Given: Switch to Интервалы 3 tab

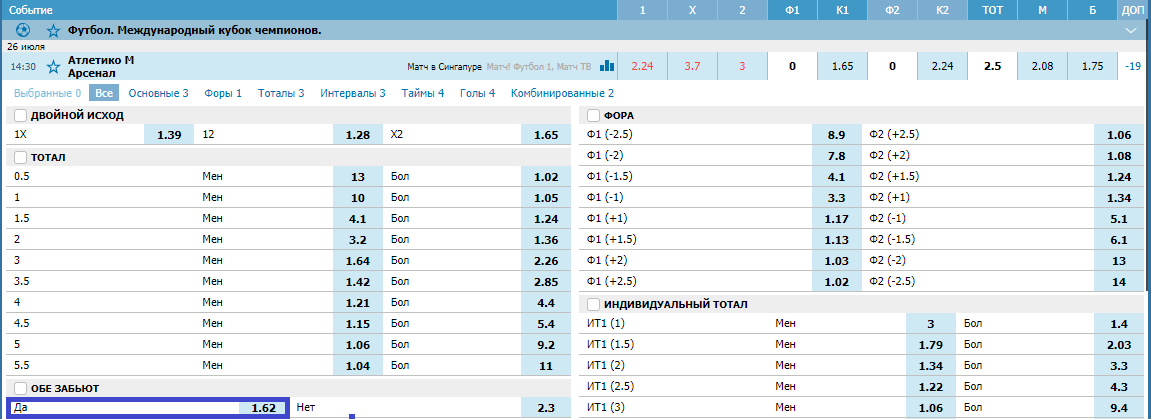Looking at the screenshot, I should coord(352,93).
